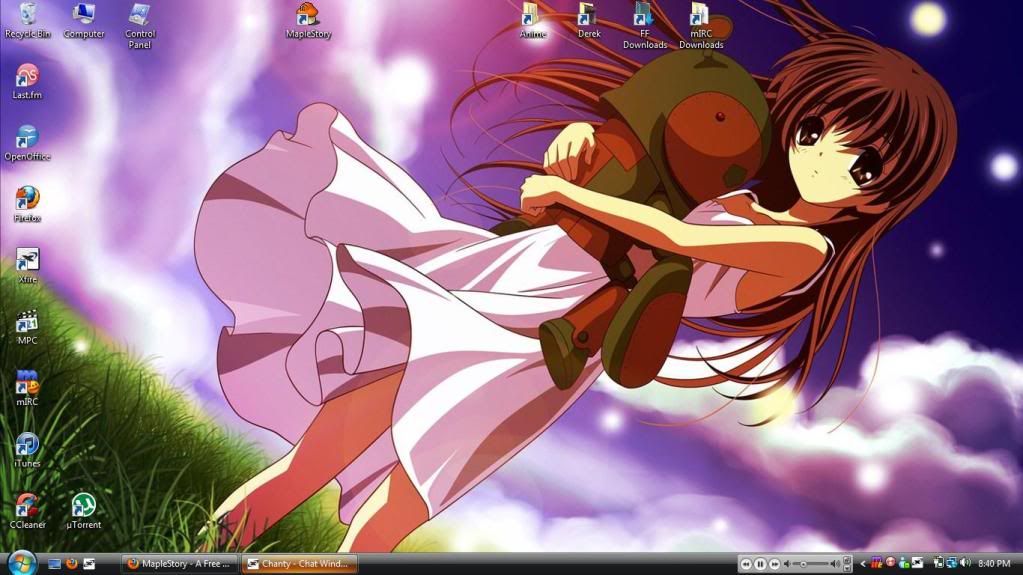Open Windows Live Messenger tray icon
The width and height of the screenshot is (1023, 575).
(904, 563)
